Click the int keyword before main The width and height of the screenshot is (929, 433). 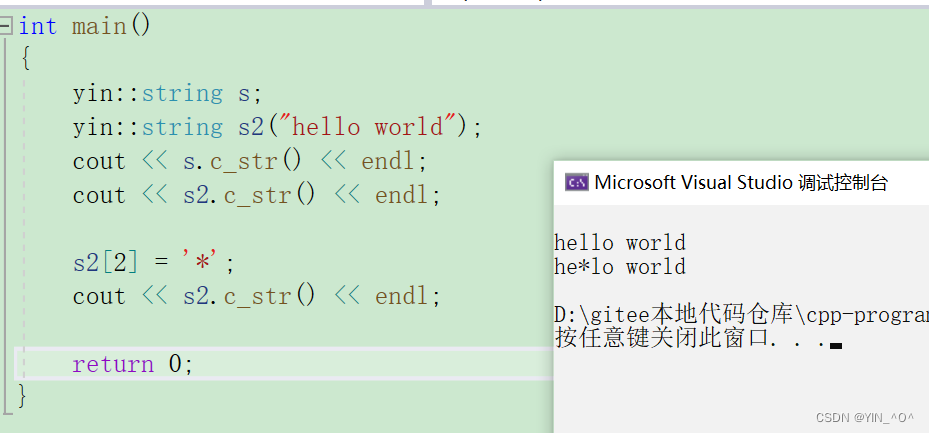(38, 26)
